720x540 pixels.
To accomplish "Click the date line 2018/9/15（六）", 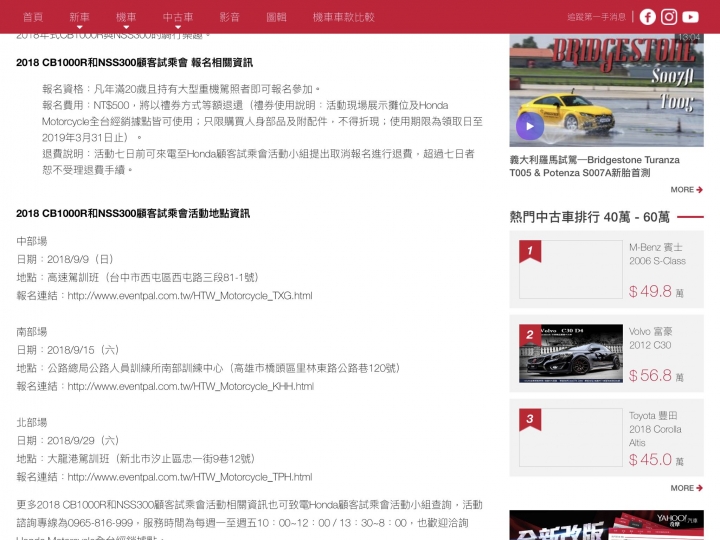I will [x=68, y=350].
